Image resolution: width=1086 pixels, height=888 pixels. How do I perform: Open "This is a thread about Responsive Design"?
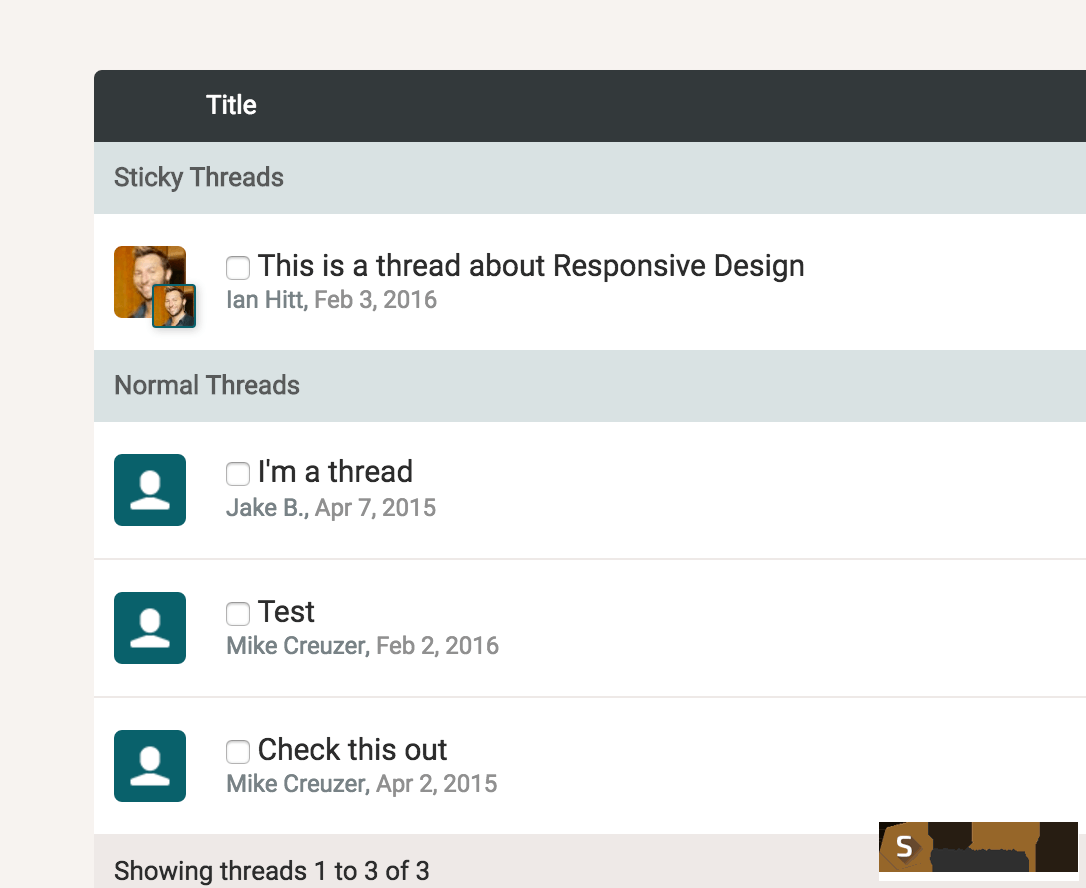[x=531, y=266]
